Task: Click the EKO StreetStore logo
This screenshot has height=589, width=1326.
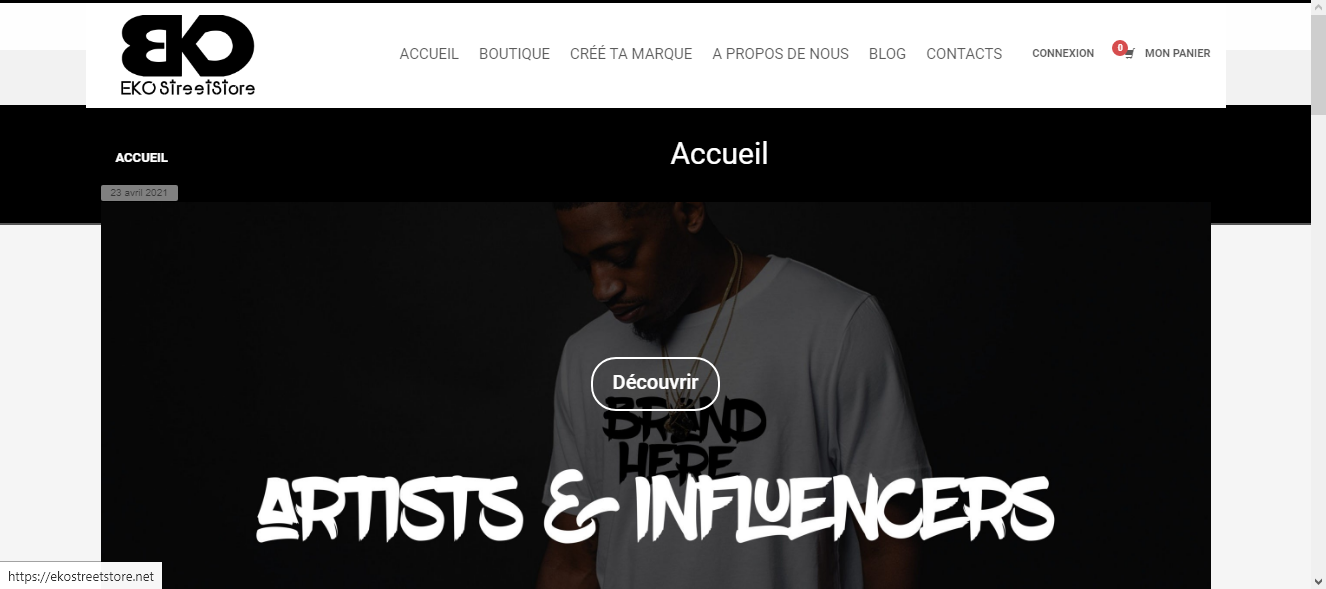Action: [188, 56]
